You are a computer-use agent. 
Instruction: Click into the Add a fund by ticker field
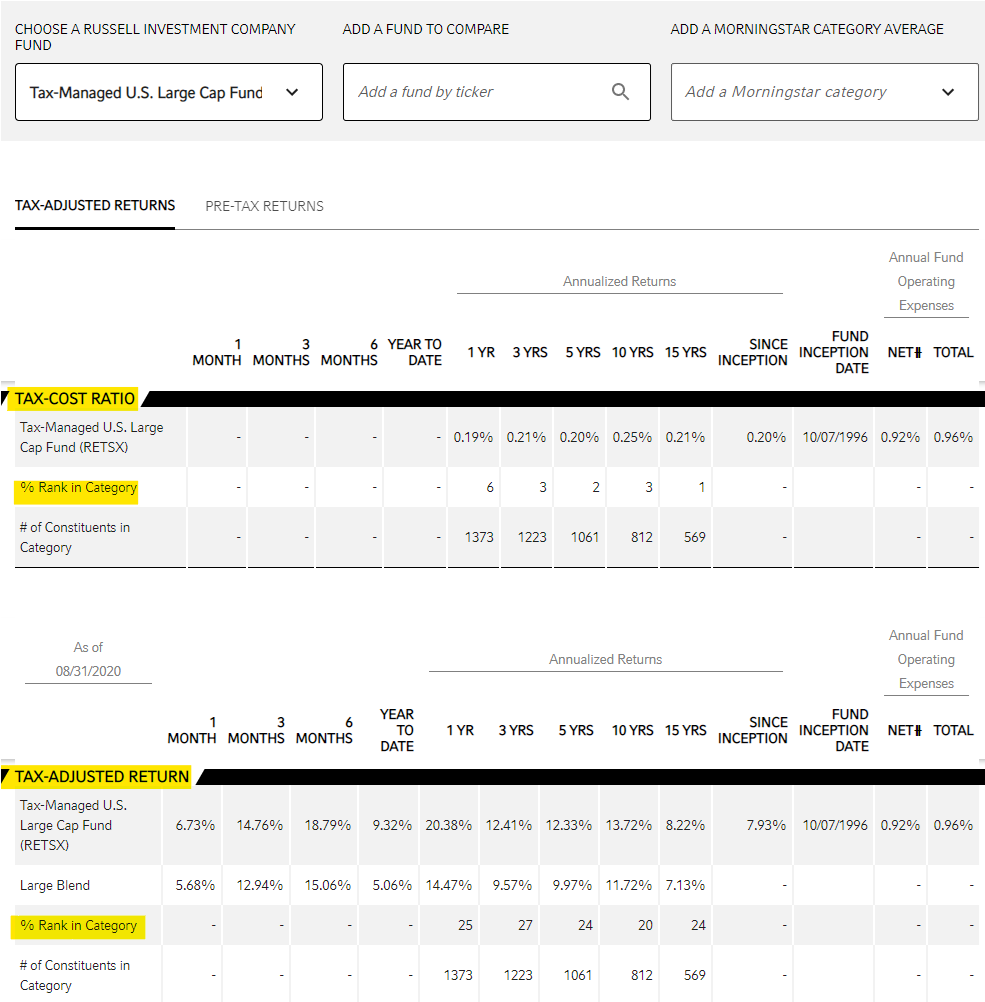coord(480,92)
